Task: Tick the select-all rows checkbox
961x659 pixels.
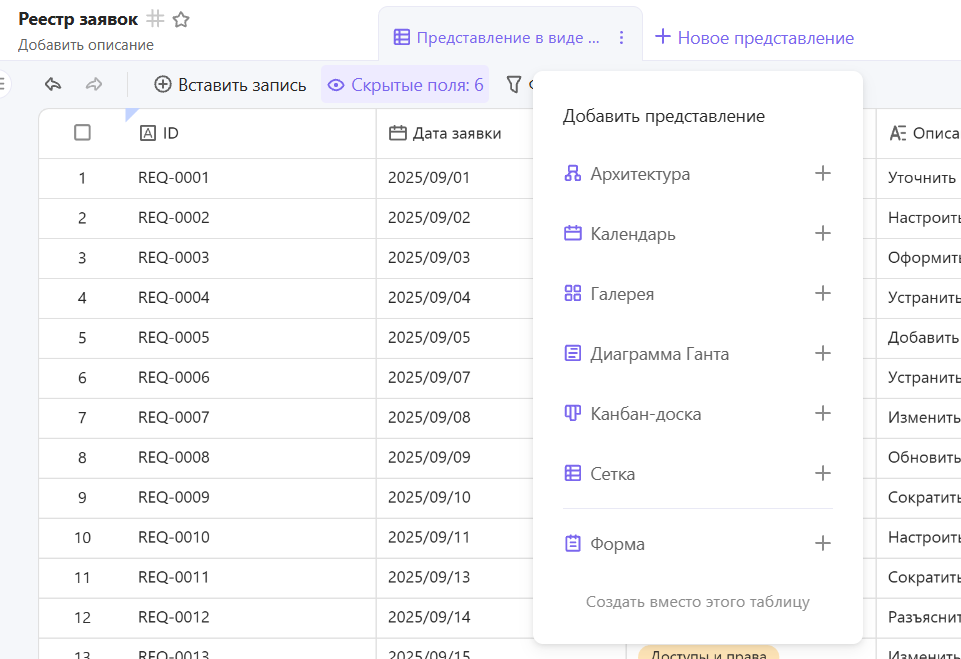Action: [x=82, y=133]
